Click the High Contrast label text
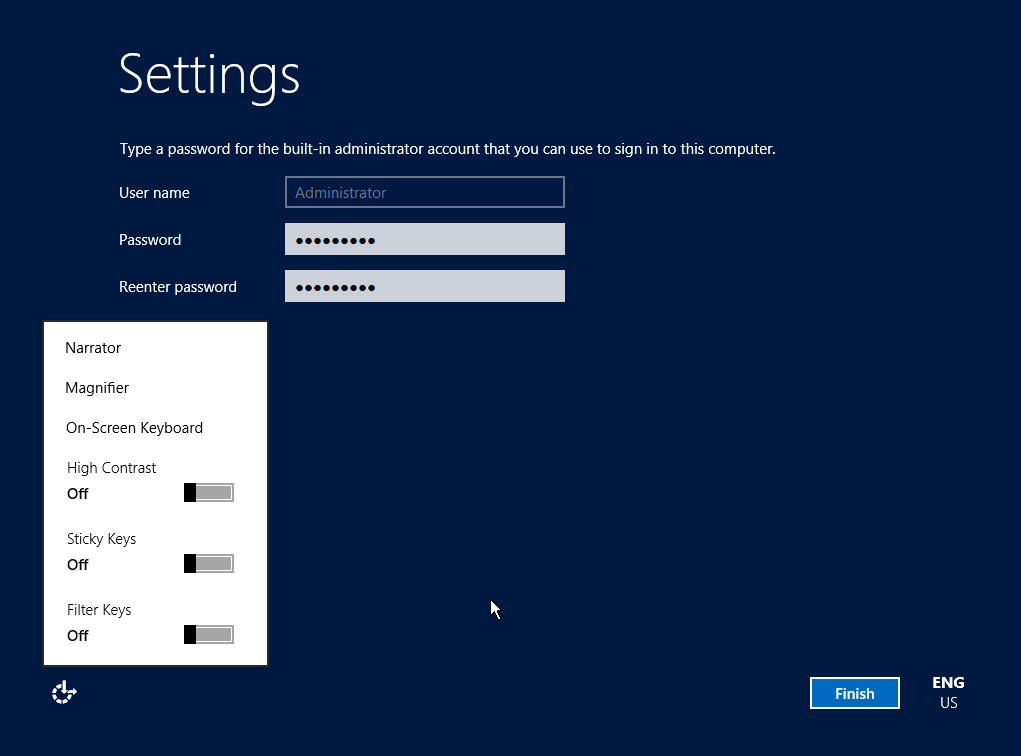1021x756 pixels. point(111,468)
